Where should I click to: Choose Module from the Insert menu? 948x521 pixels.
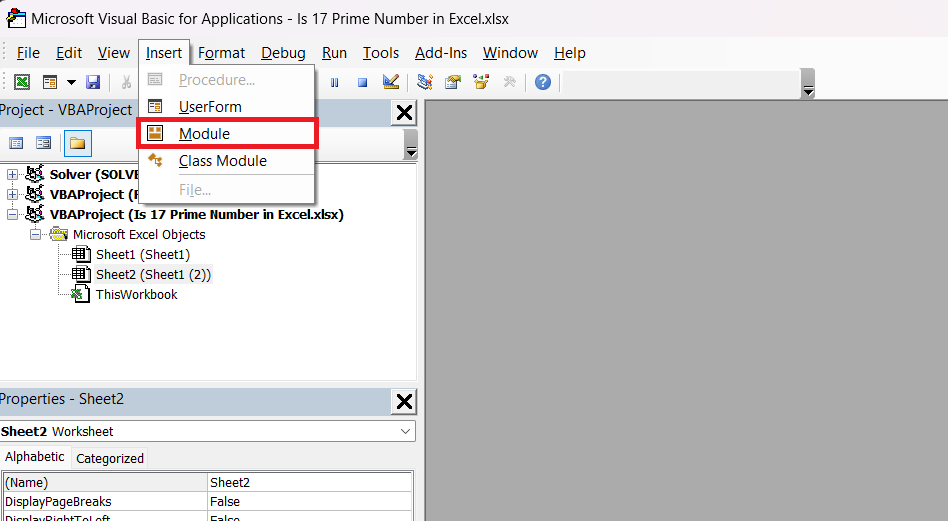click(x=227, y=134)
